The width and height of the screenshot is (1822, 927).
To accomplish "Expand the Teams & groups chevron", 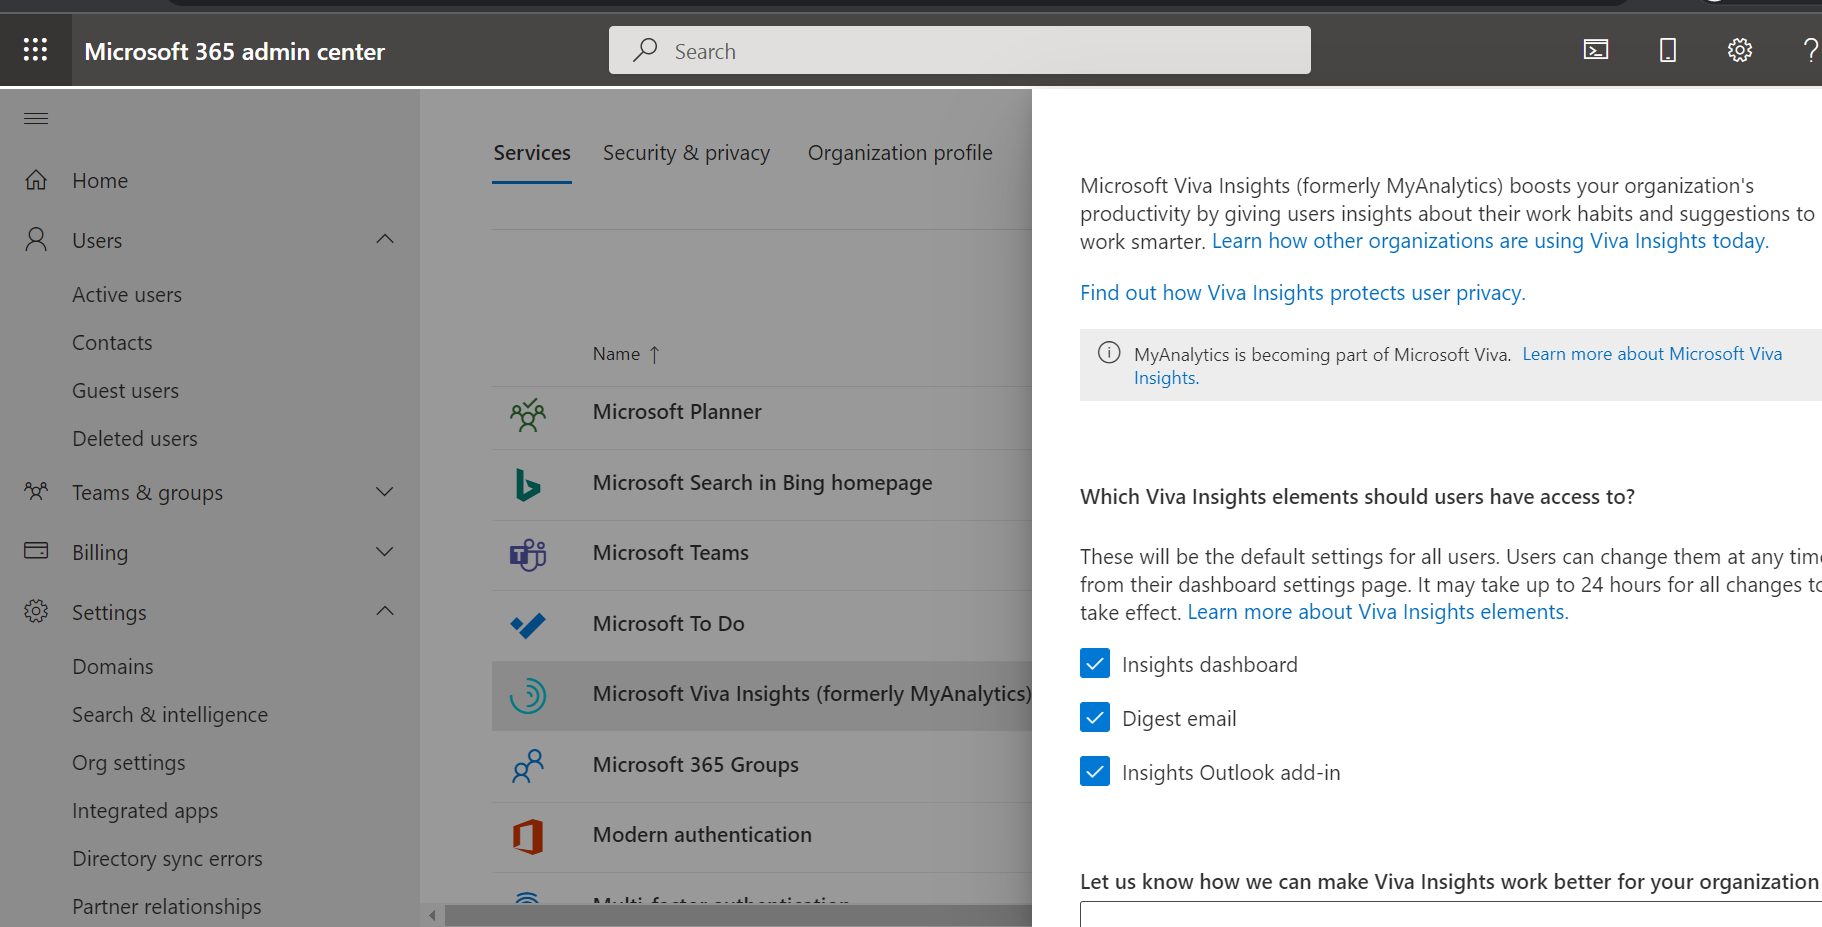I will [385, 492].
